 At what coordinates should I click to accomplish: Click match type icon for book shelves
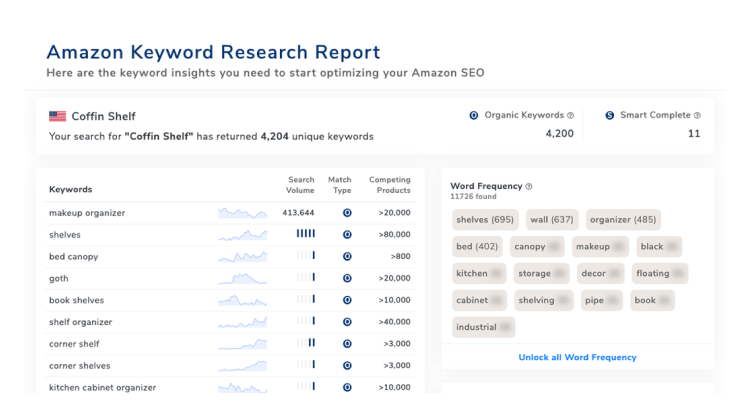(347, 300)
